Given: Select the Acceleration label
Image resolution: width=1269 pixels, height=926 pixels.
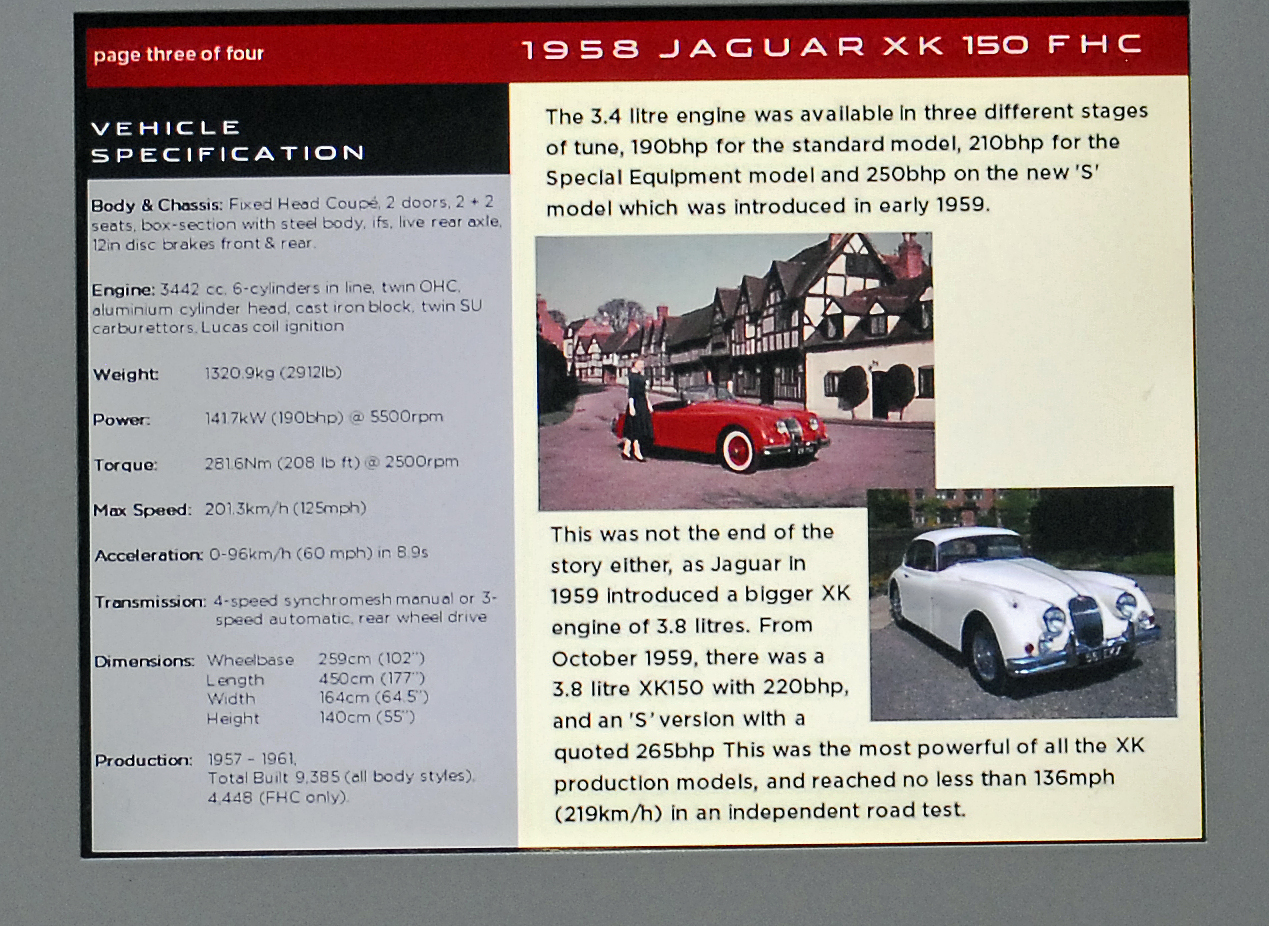Looking at the screenshot, I should [x=148, y=555].
